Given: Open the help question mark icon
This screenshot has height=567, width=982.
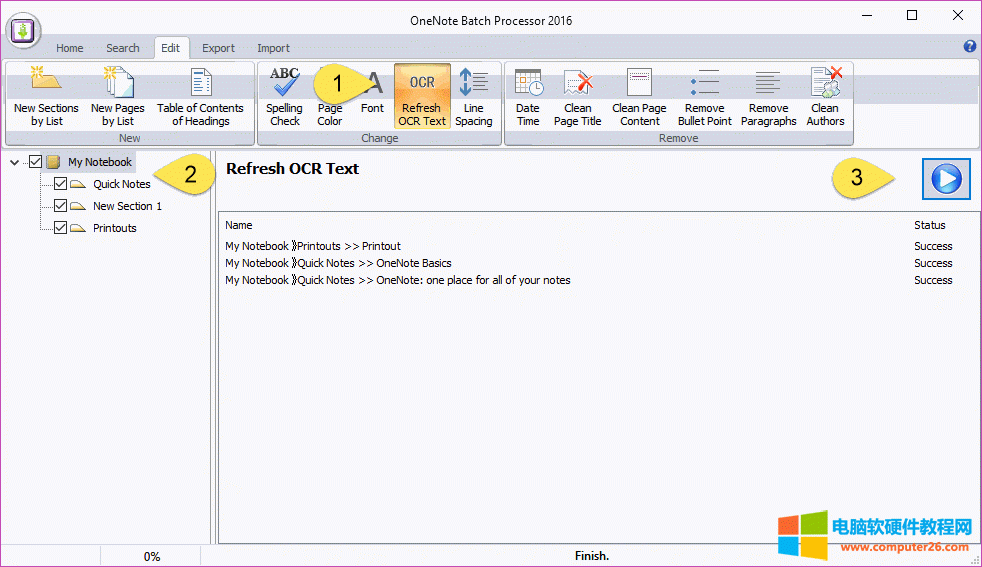Looking at the screenshot, I should coord(969,47).
